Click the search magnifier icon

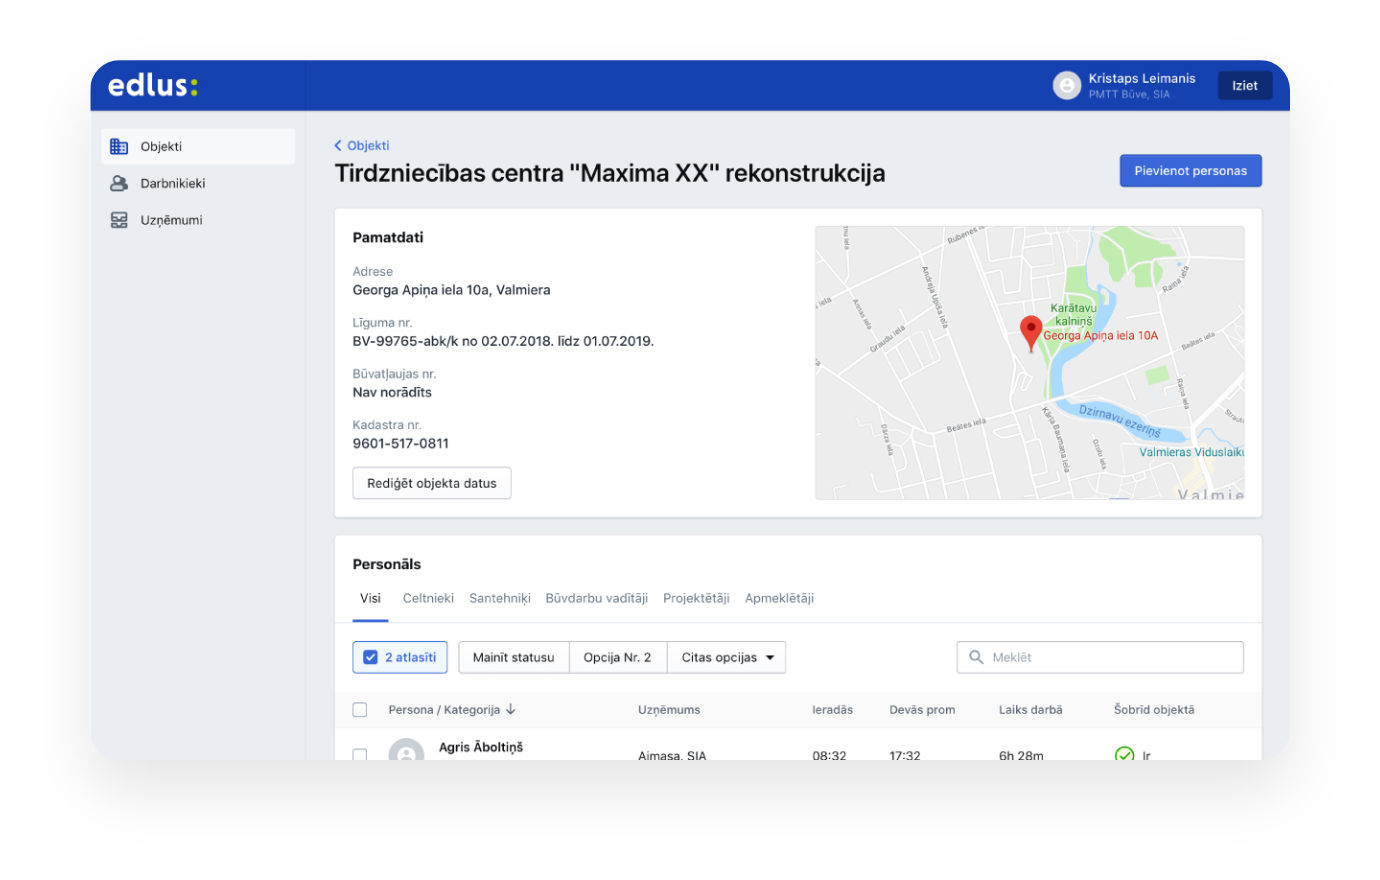click(976, 657)
